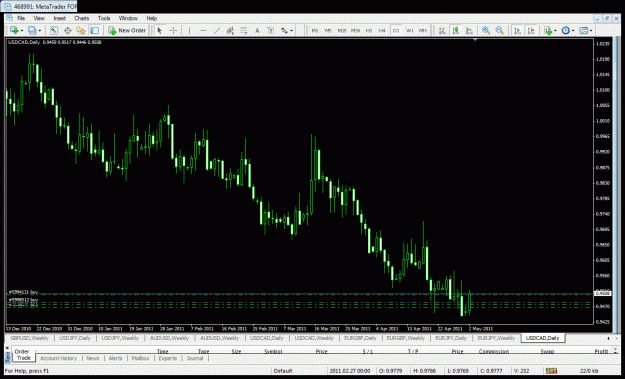Switch to the EURJPY,Weekly chart tab
Screen dimensions: 625x379
[496, 338]
